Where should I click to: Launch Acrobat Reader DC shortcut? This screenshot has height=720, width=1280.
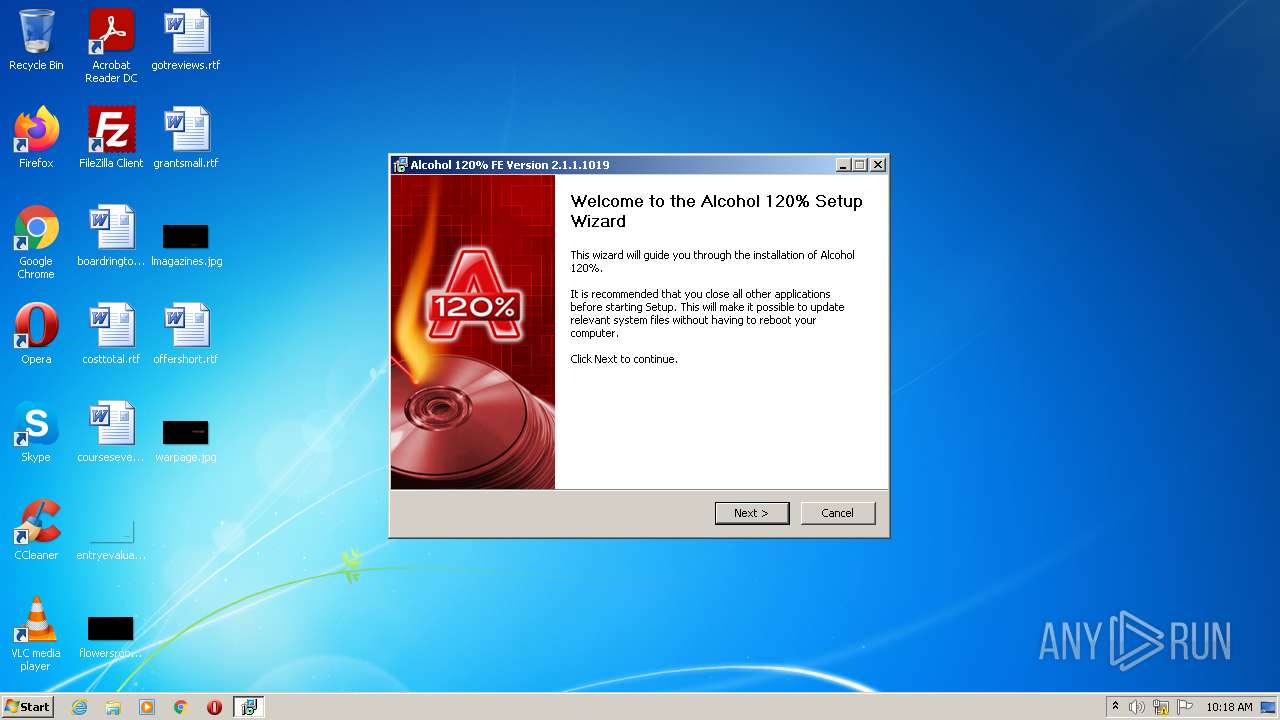(111, 47)
